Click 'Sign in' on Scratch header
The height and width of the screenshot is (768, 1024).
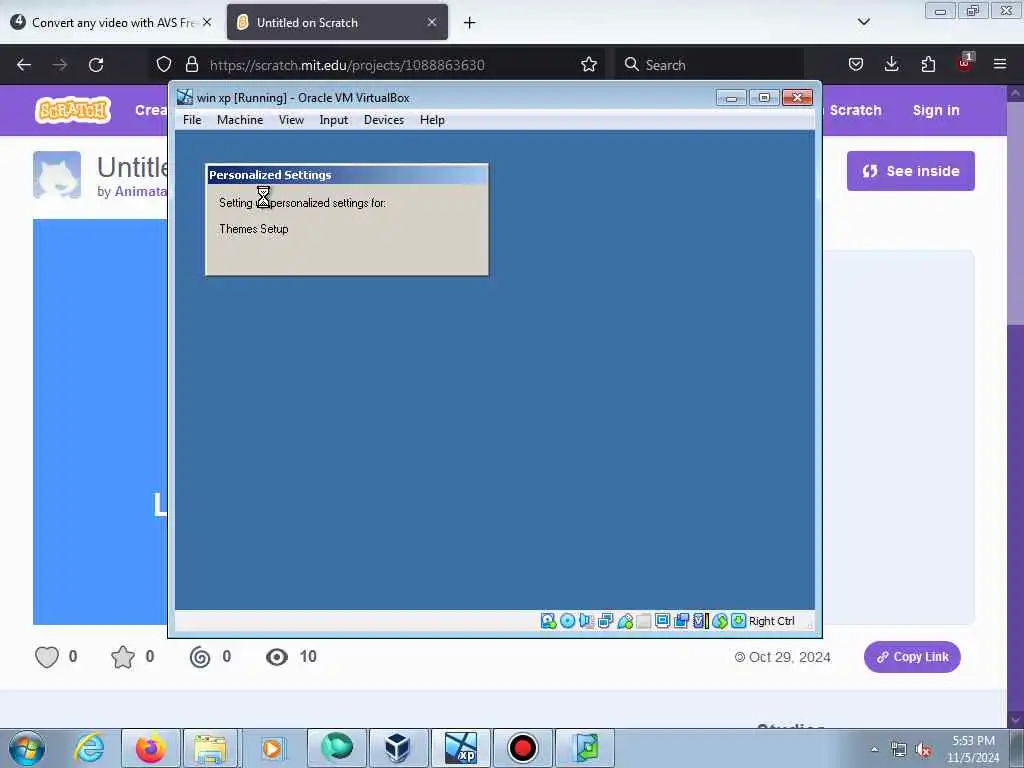pos(936,110)
